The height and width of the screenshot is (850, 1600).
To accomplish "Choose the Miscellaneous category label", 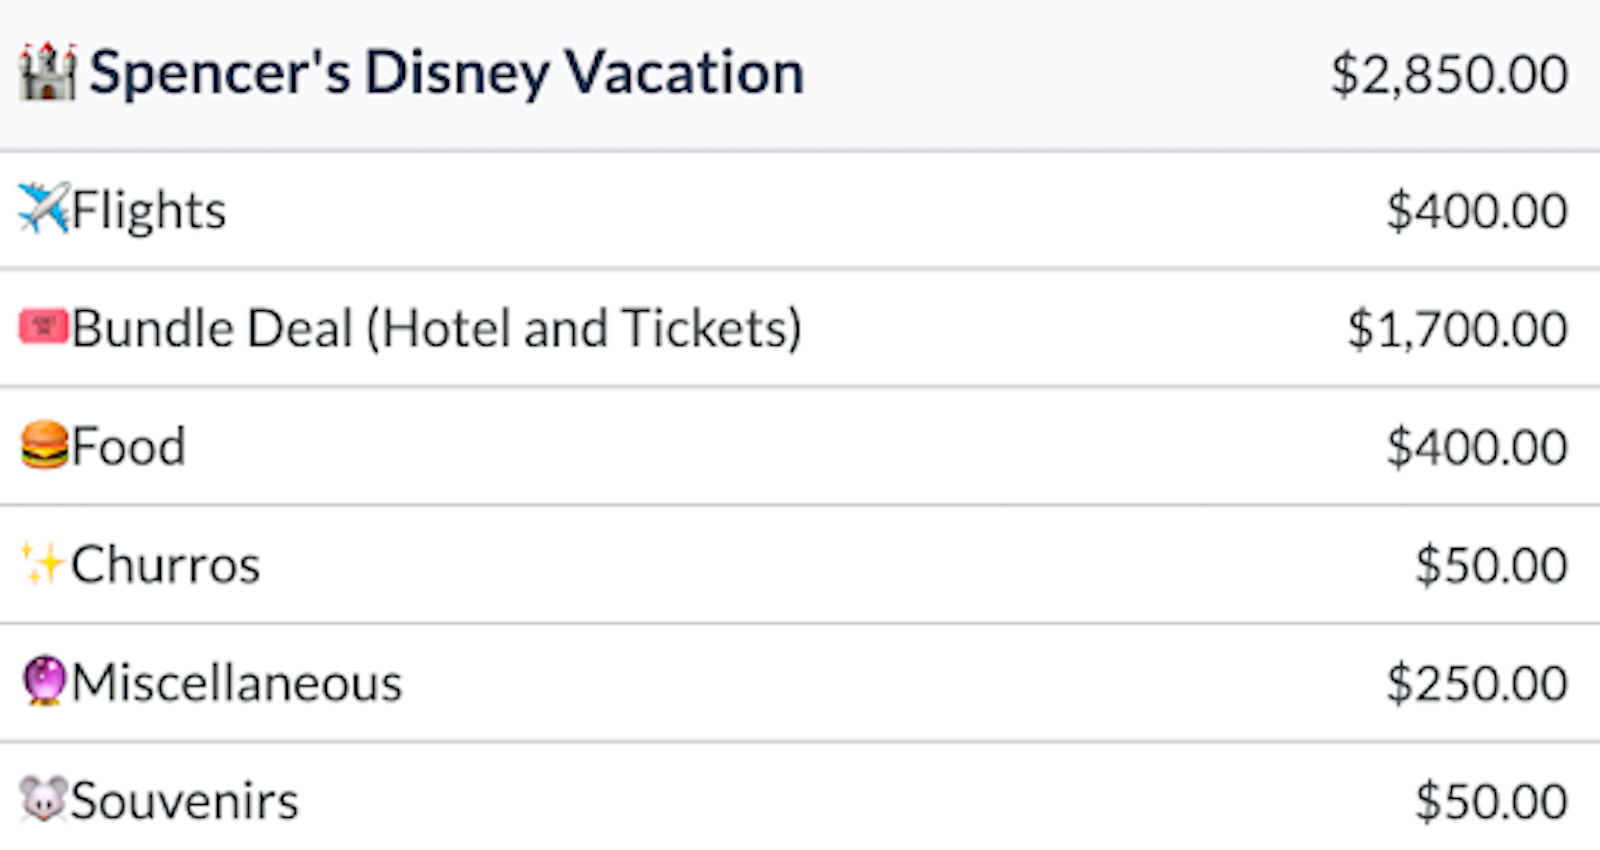I will point(237,683).
